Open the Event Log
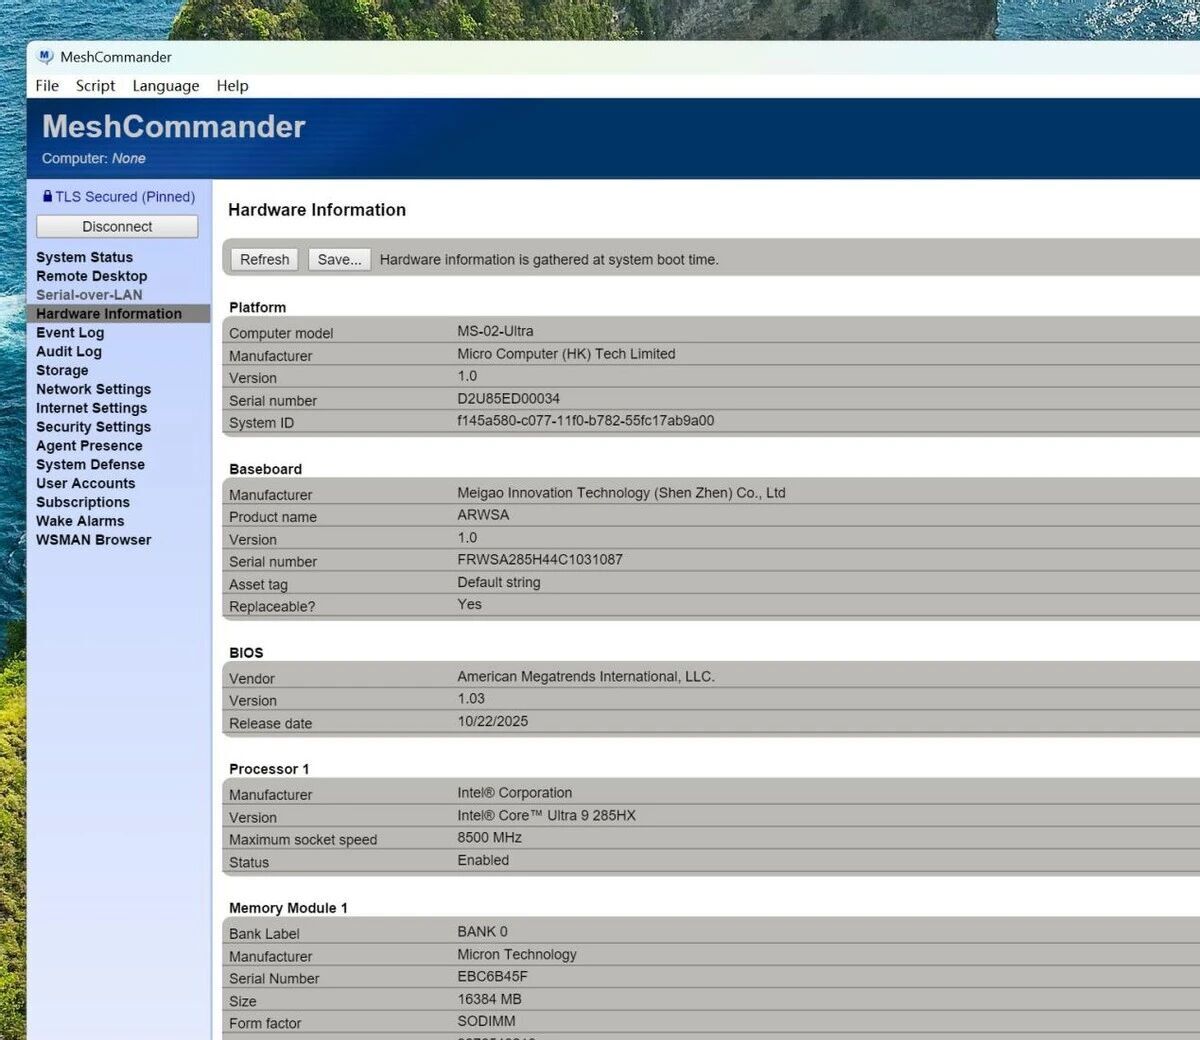1200x1040 pixels. [70, 332]
